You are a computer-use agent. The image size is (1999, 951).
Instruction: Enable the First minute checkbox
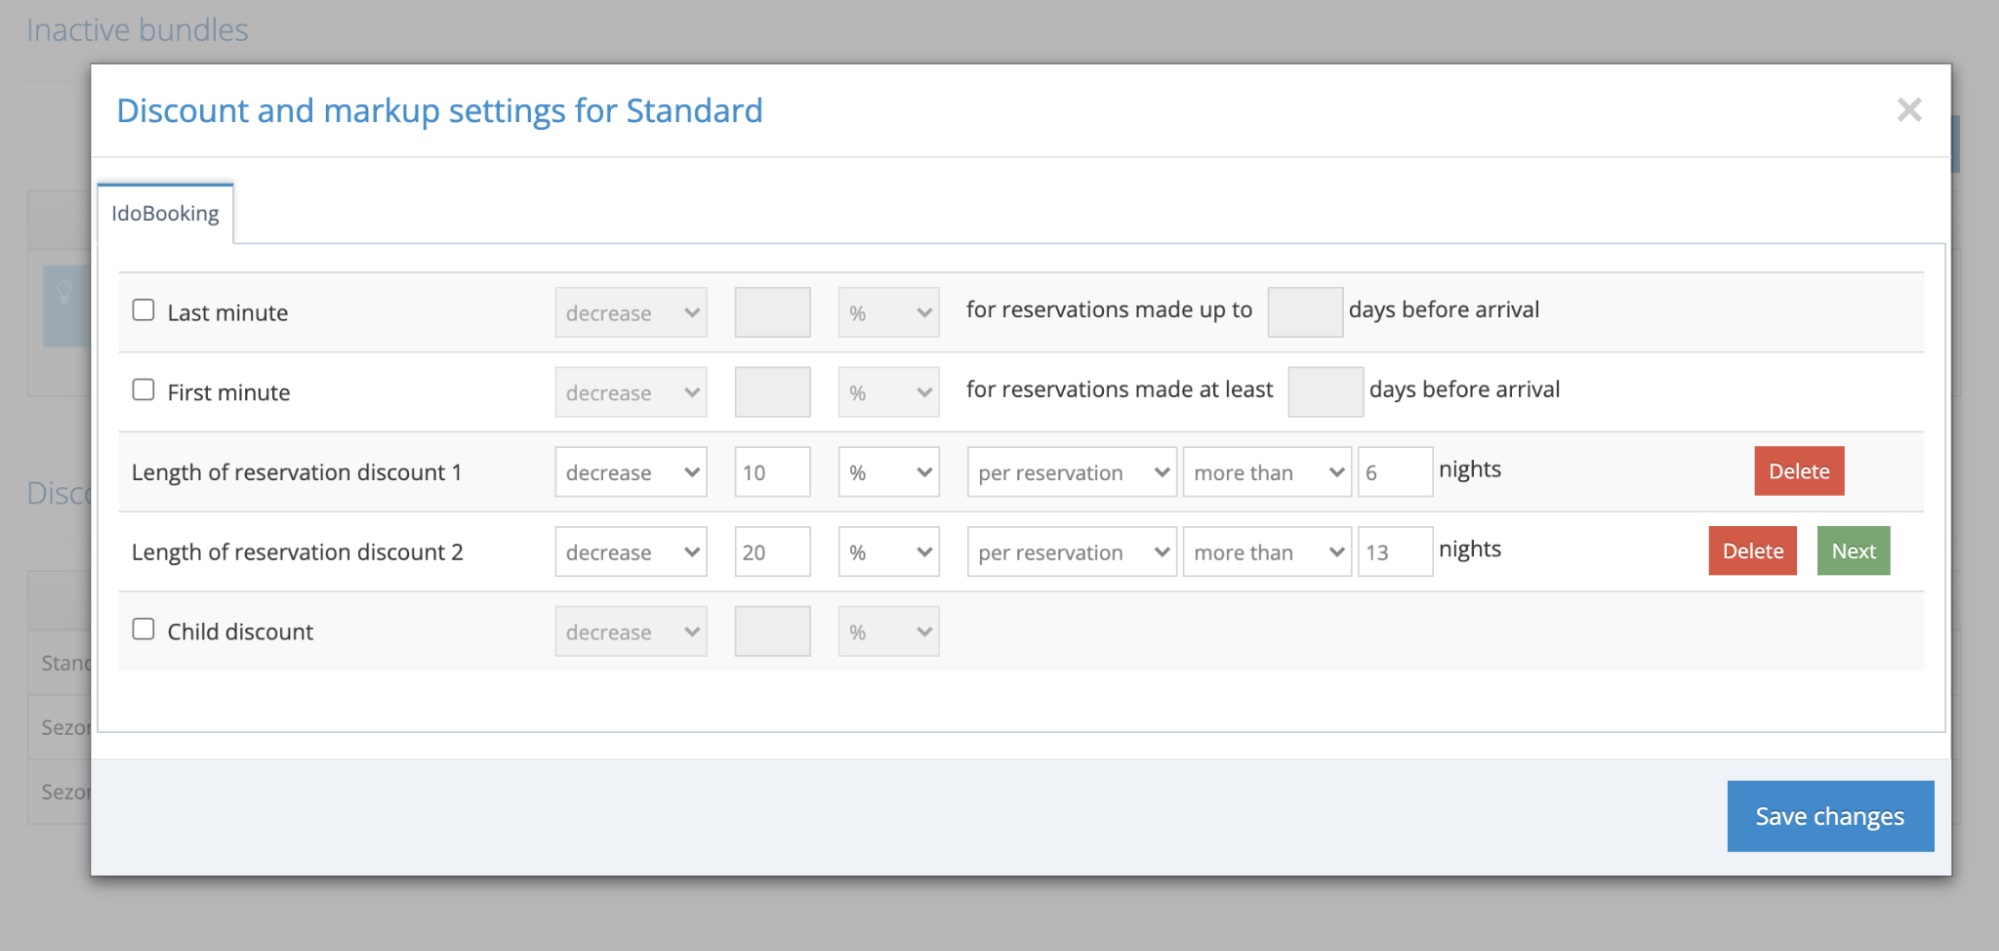(144, 390)
